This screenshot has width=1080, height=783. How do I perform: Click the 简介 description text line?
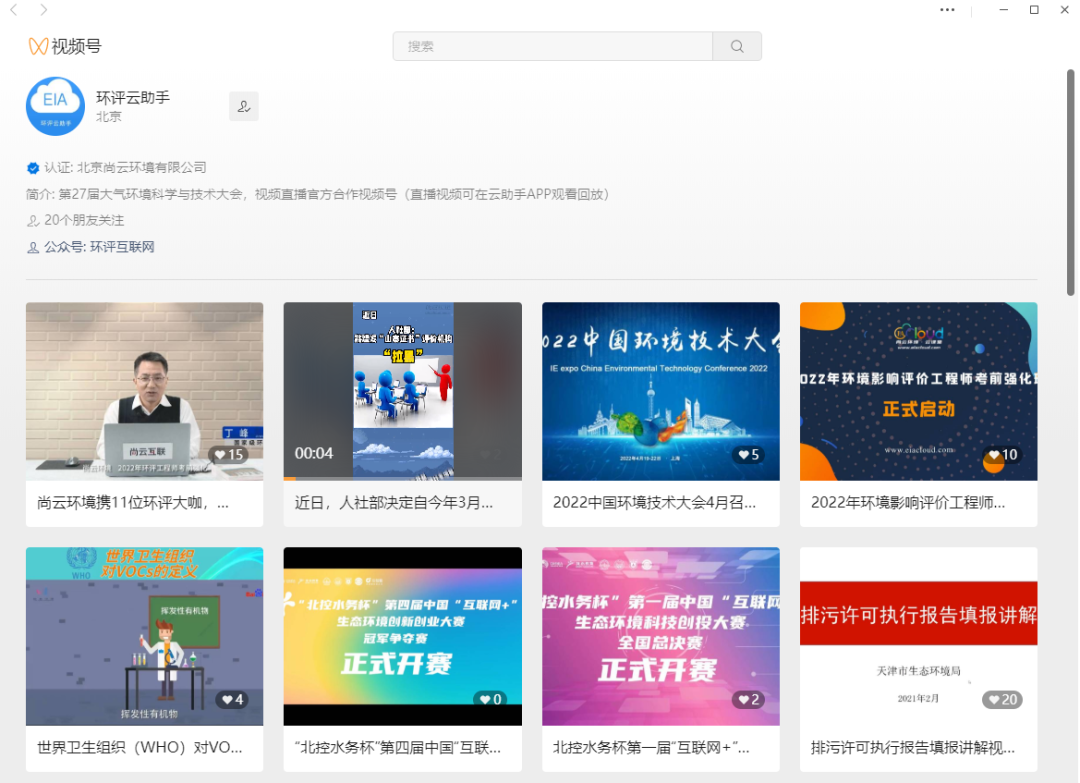click(x=318, y=194)
